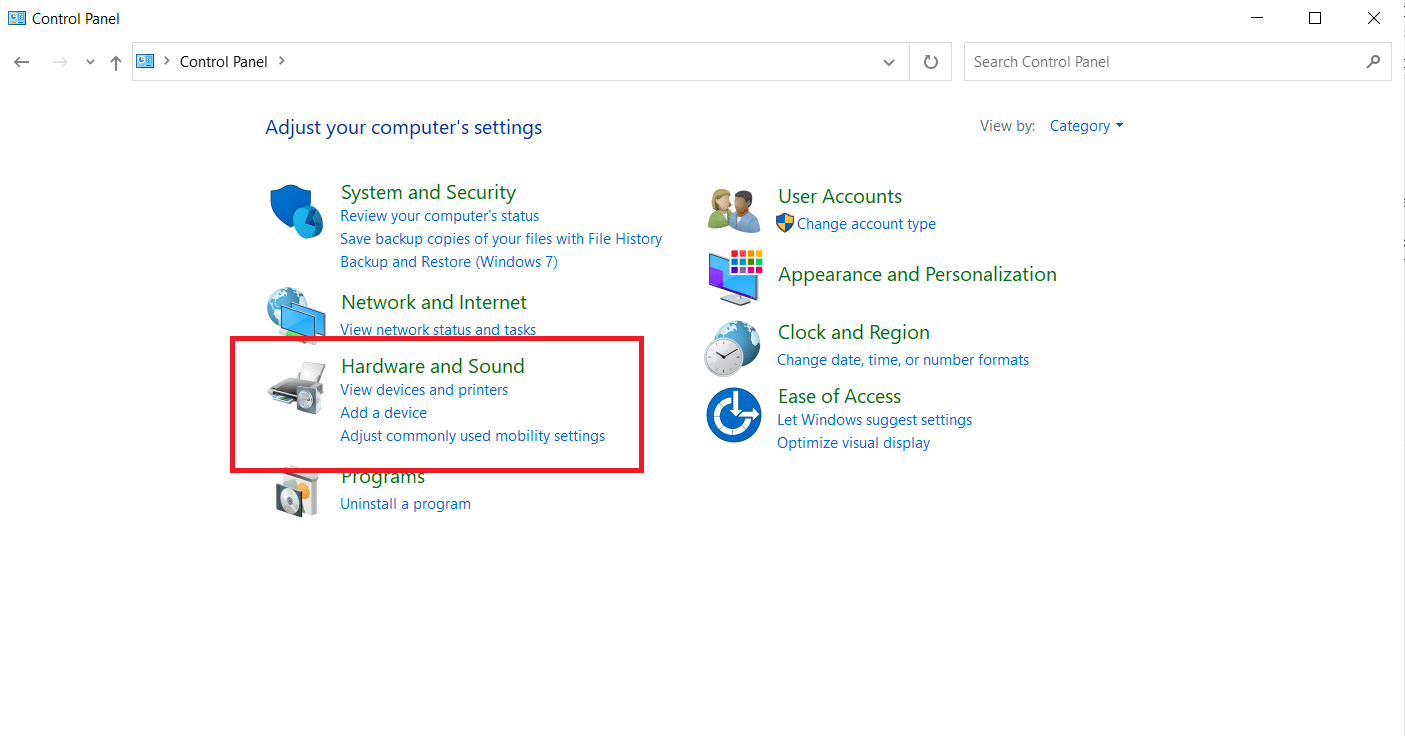Open the Network and Internet heading
Image resolution: width=1405 pixels, height=736 pixels.
pyautogui.click(x=434, y=302)
